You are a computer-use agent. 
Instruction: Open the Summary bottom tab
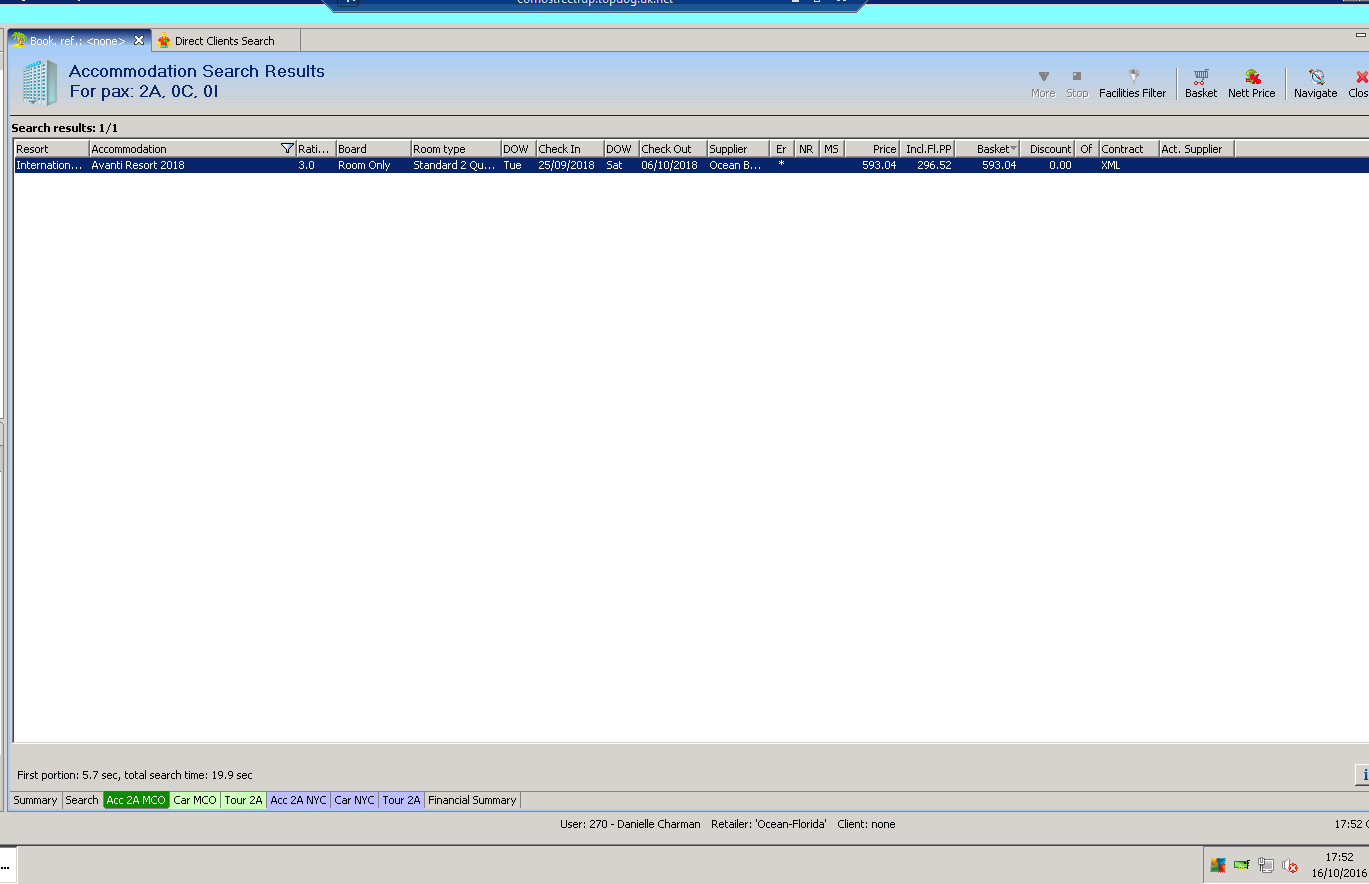(36, 800)
